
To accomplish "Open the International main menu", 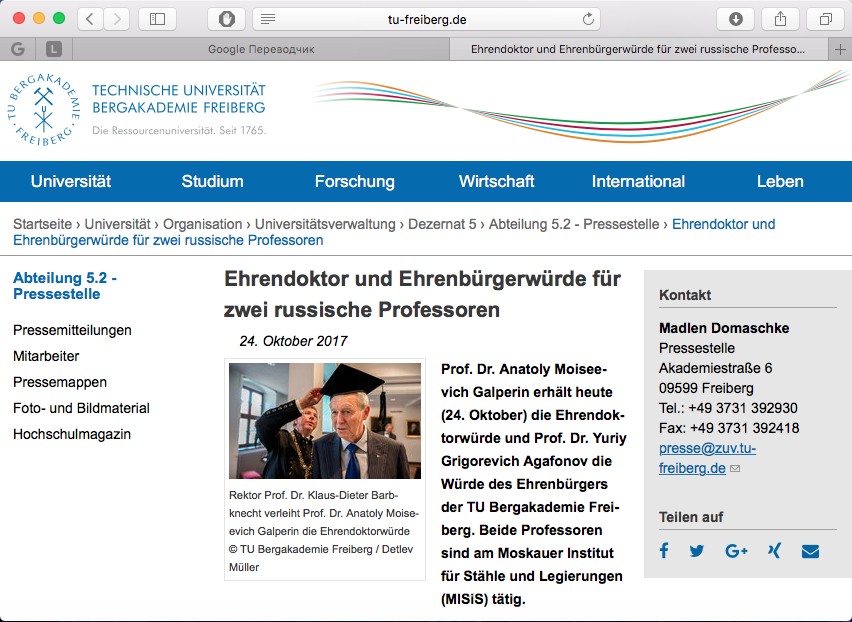I will click(638, 181).
